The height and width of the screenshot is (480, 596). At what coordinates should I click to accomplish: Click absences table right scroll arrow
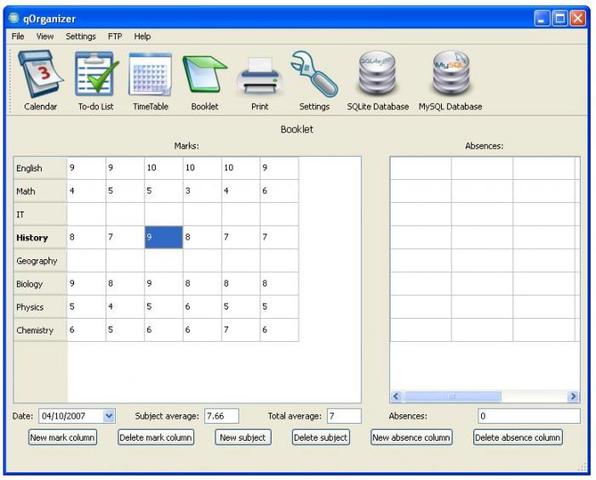[x=572, y=396]
